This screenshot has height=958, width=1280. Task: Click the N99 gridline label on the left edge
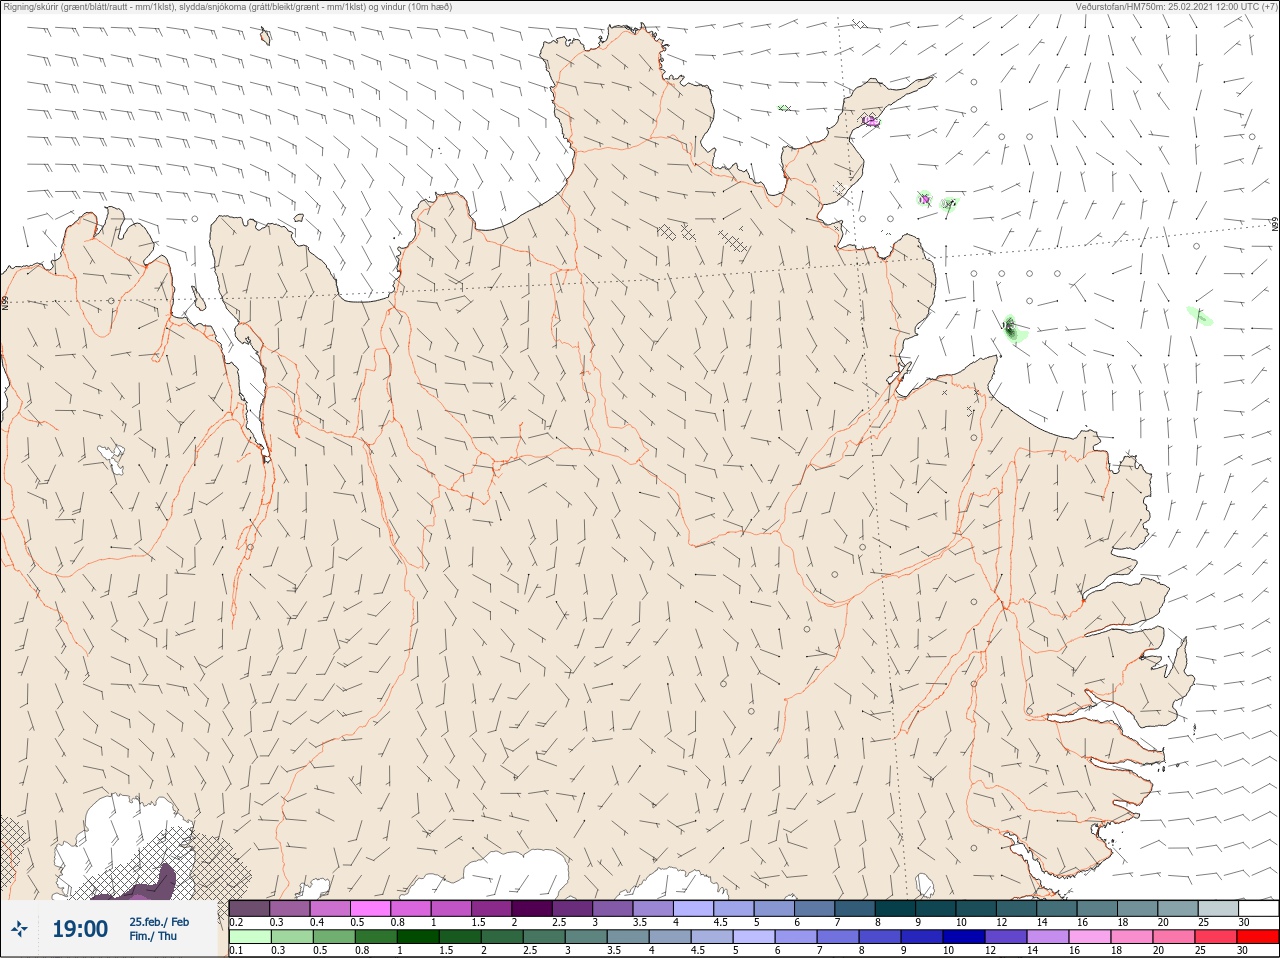[x=4, y=302]
